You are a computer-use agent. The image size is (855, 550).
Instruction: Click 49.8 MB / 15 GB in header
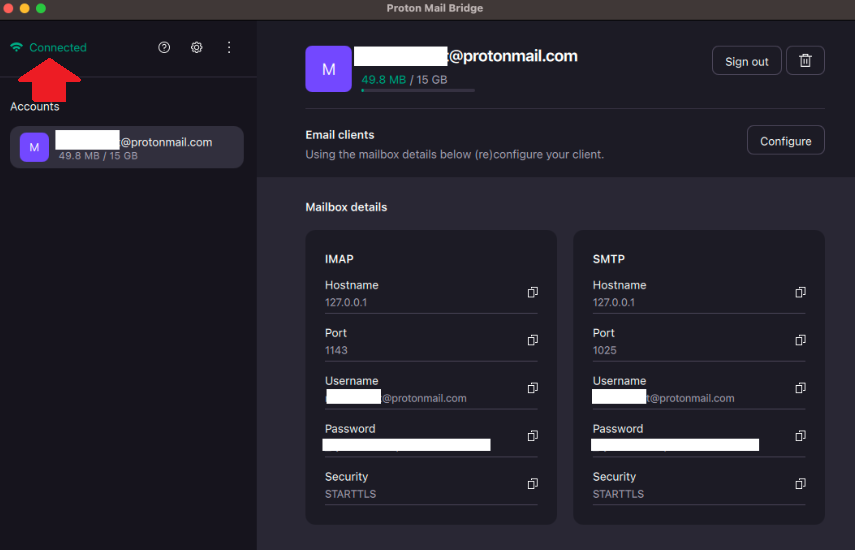point(404,80)
